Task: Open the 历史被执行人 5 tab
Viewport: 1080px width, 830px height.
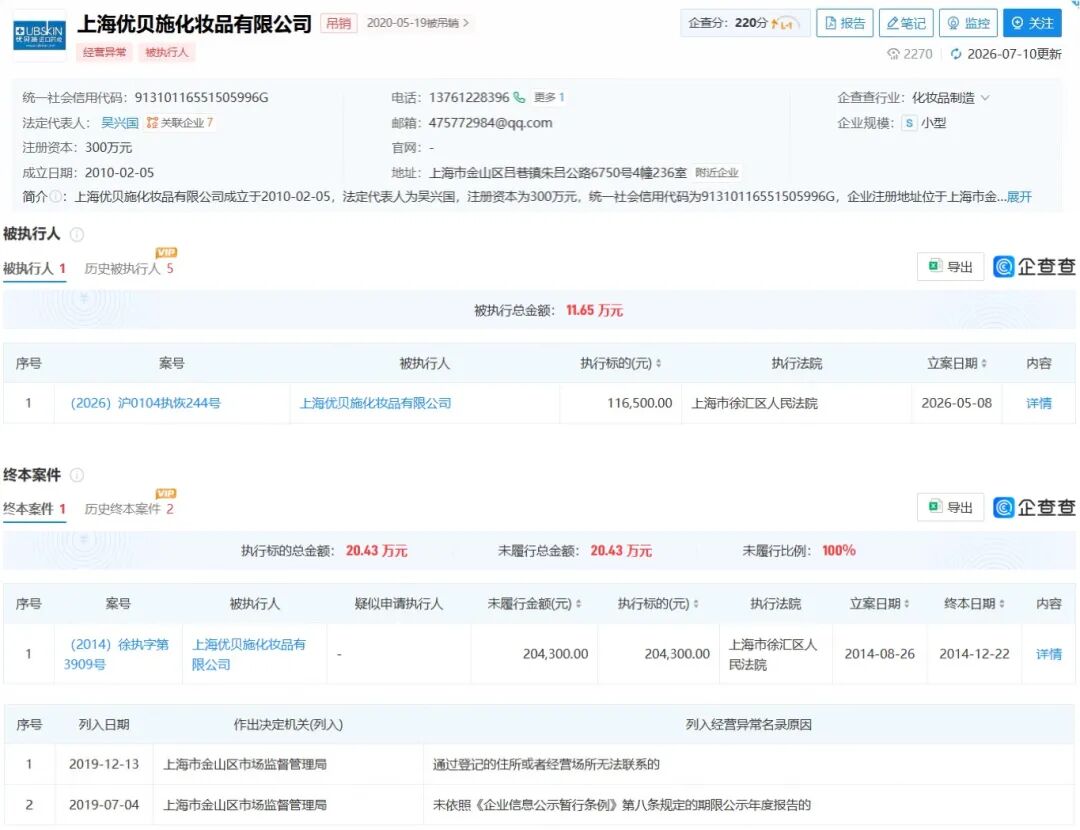Action: click(x=129, y=268)
